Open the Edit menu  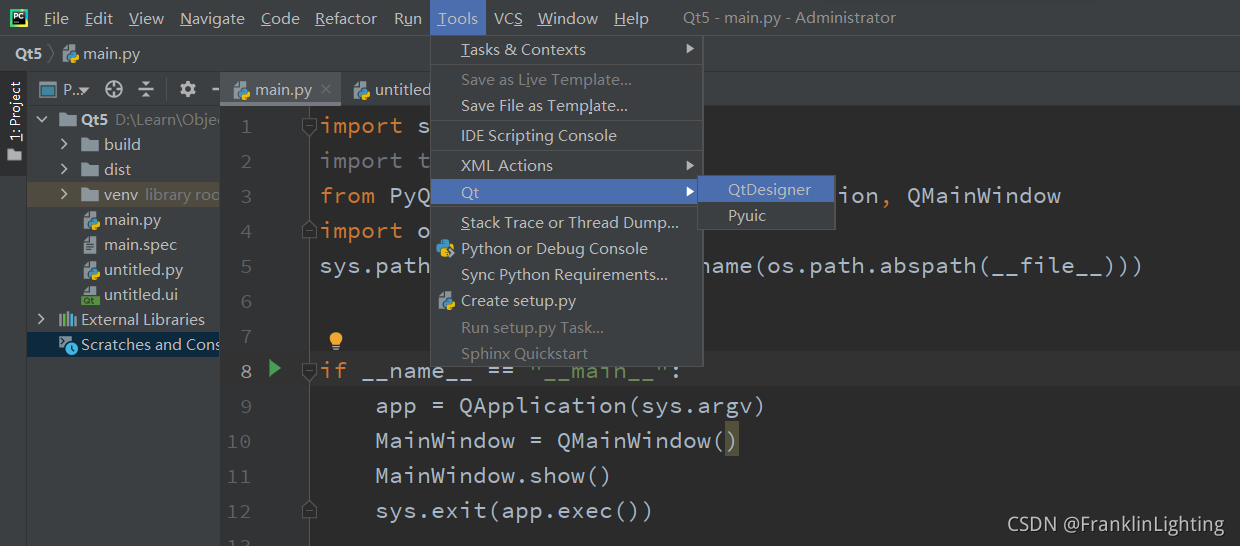tap(99, 18)
